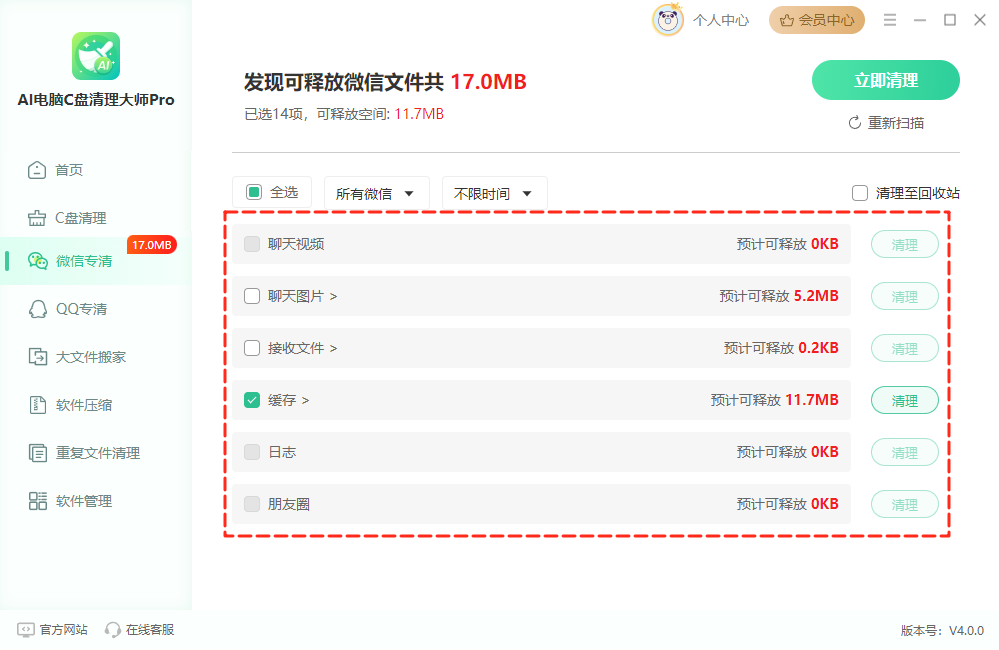The height and width of the screenshot is (650, 999).
Task: Click the 软件压缩 zip file icon
Action: click(x=38, y=405)
